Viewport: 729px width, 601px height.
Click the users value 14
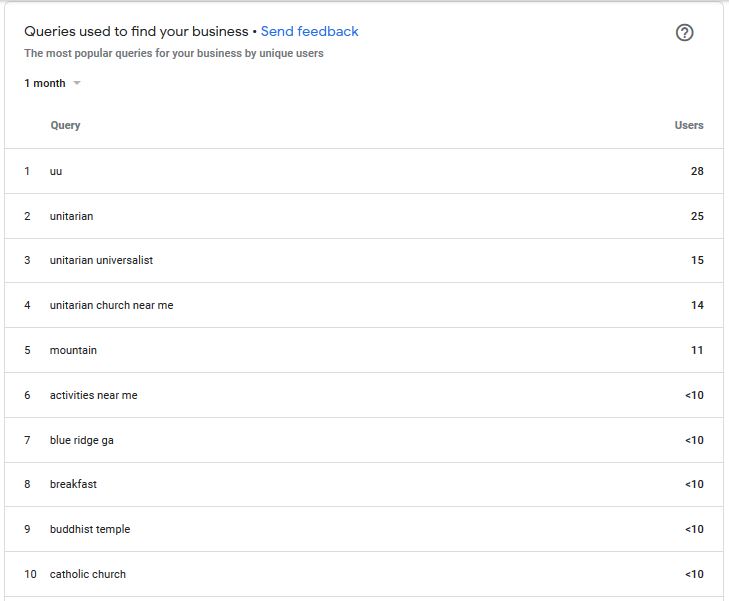coord(697,305)
